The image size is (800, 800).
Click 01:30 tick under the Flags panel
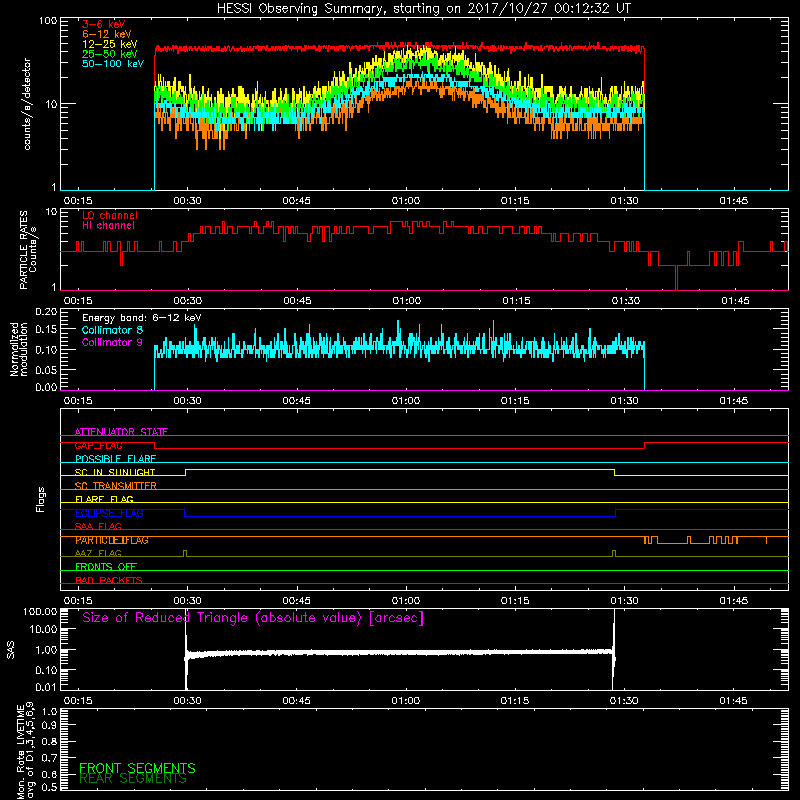coord(624,601)
